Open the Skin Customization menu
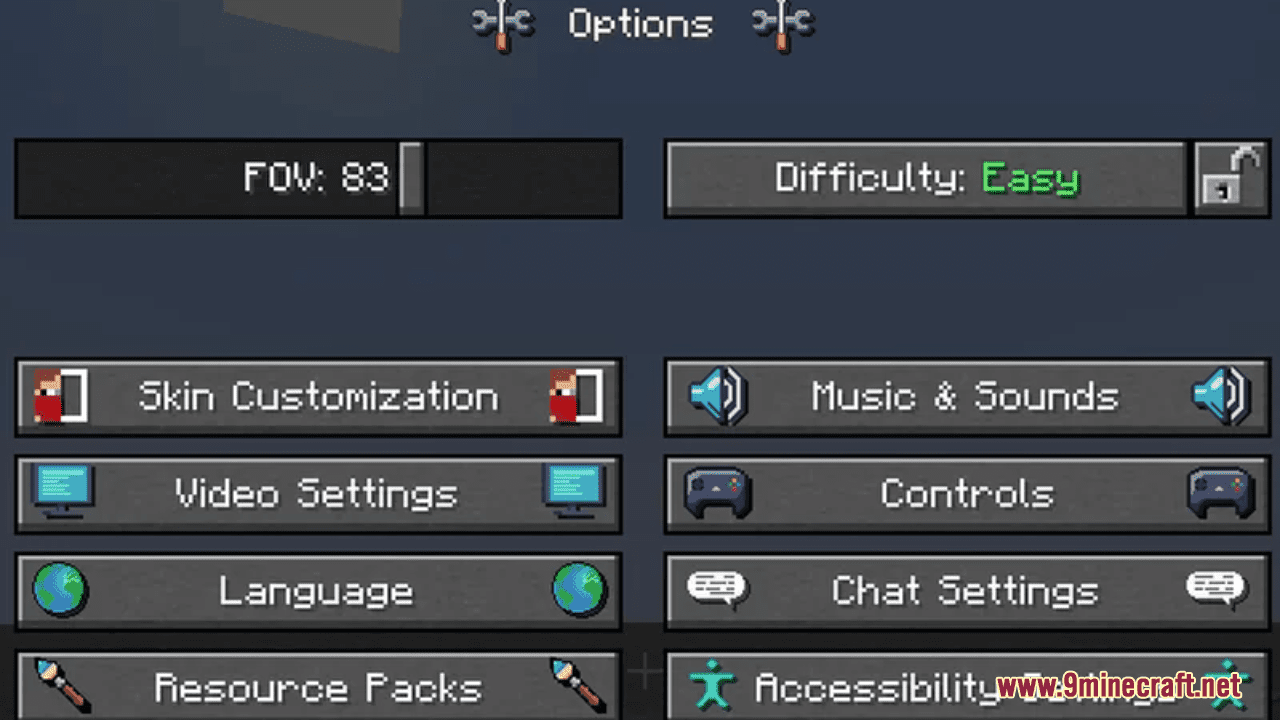 click(x=318, y=397)
